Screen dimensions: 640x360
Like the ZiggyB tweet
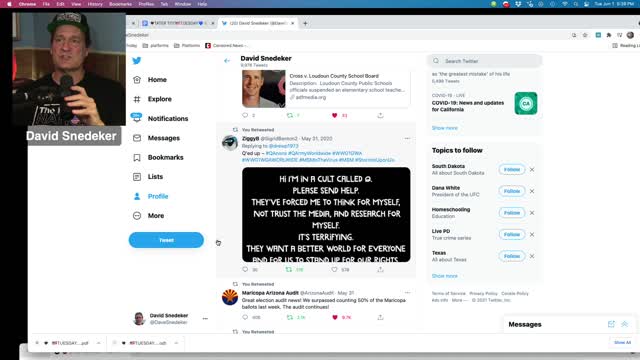[x=334, y=269]
